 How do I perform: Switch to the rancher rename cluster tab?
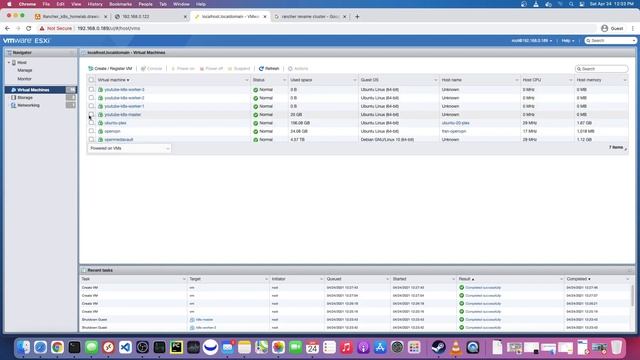310,17
